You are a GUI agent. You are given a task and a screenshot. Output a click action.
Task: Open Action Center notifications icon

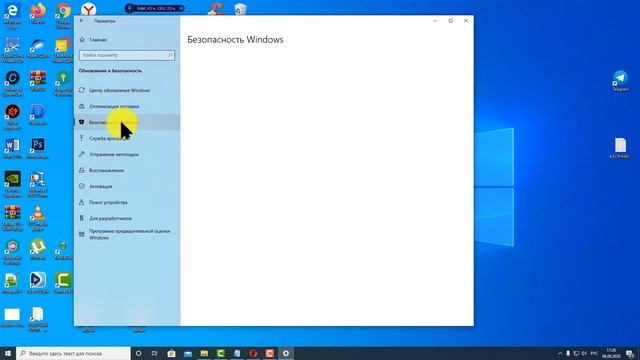click(x=630, y=353)
